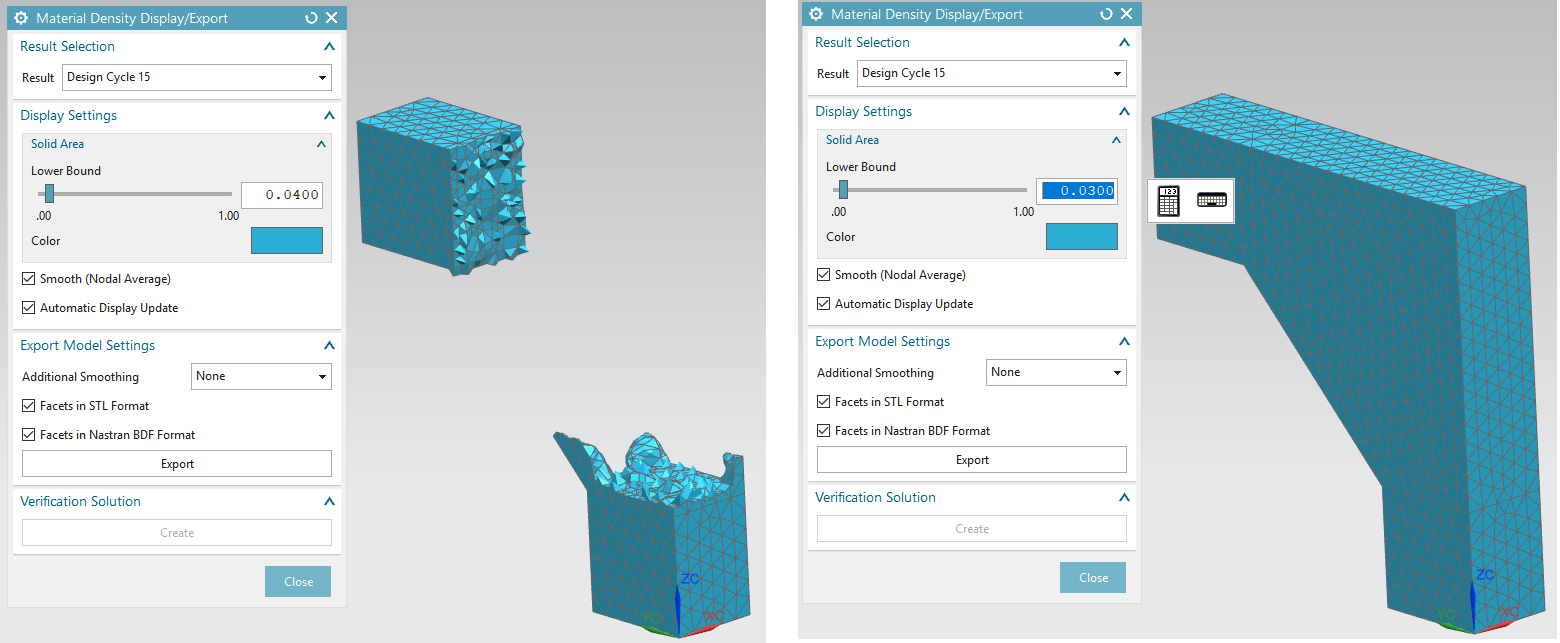Click the gear icon in left dialog title

pos(21,18)
